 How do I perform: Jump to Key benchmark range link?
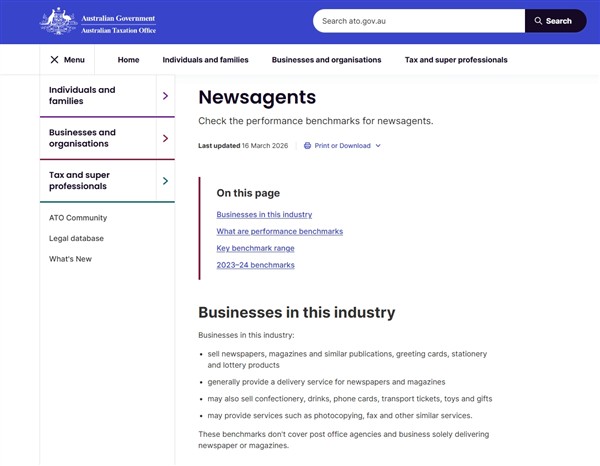click(x=255, y=248)
